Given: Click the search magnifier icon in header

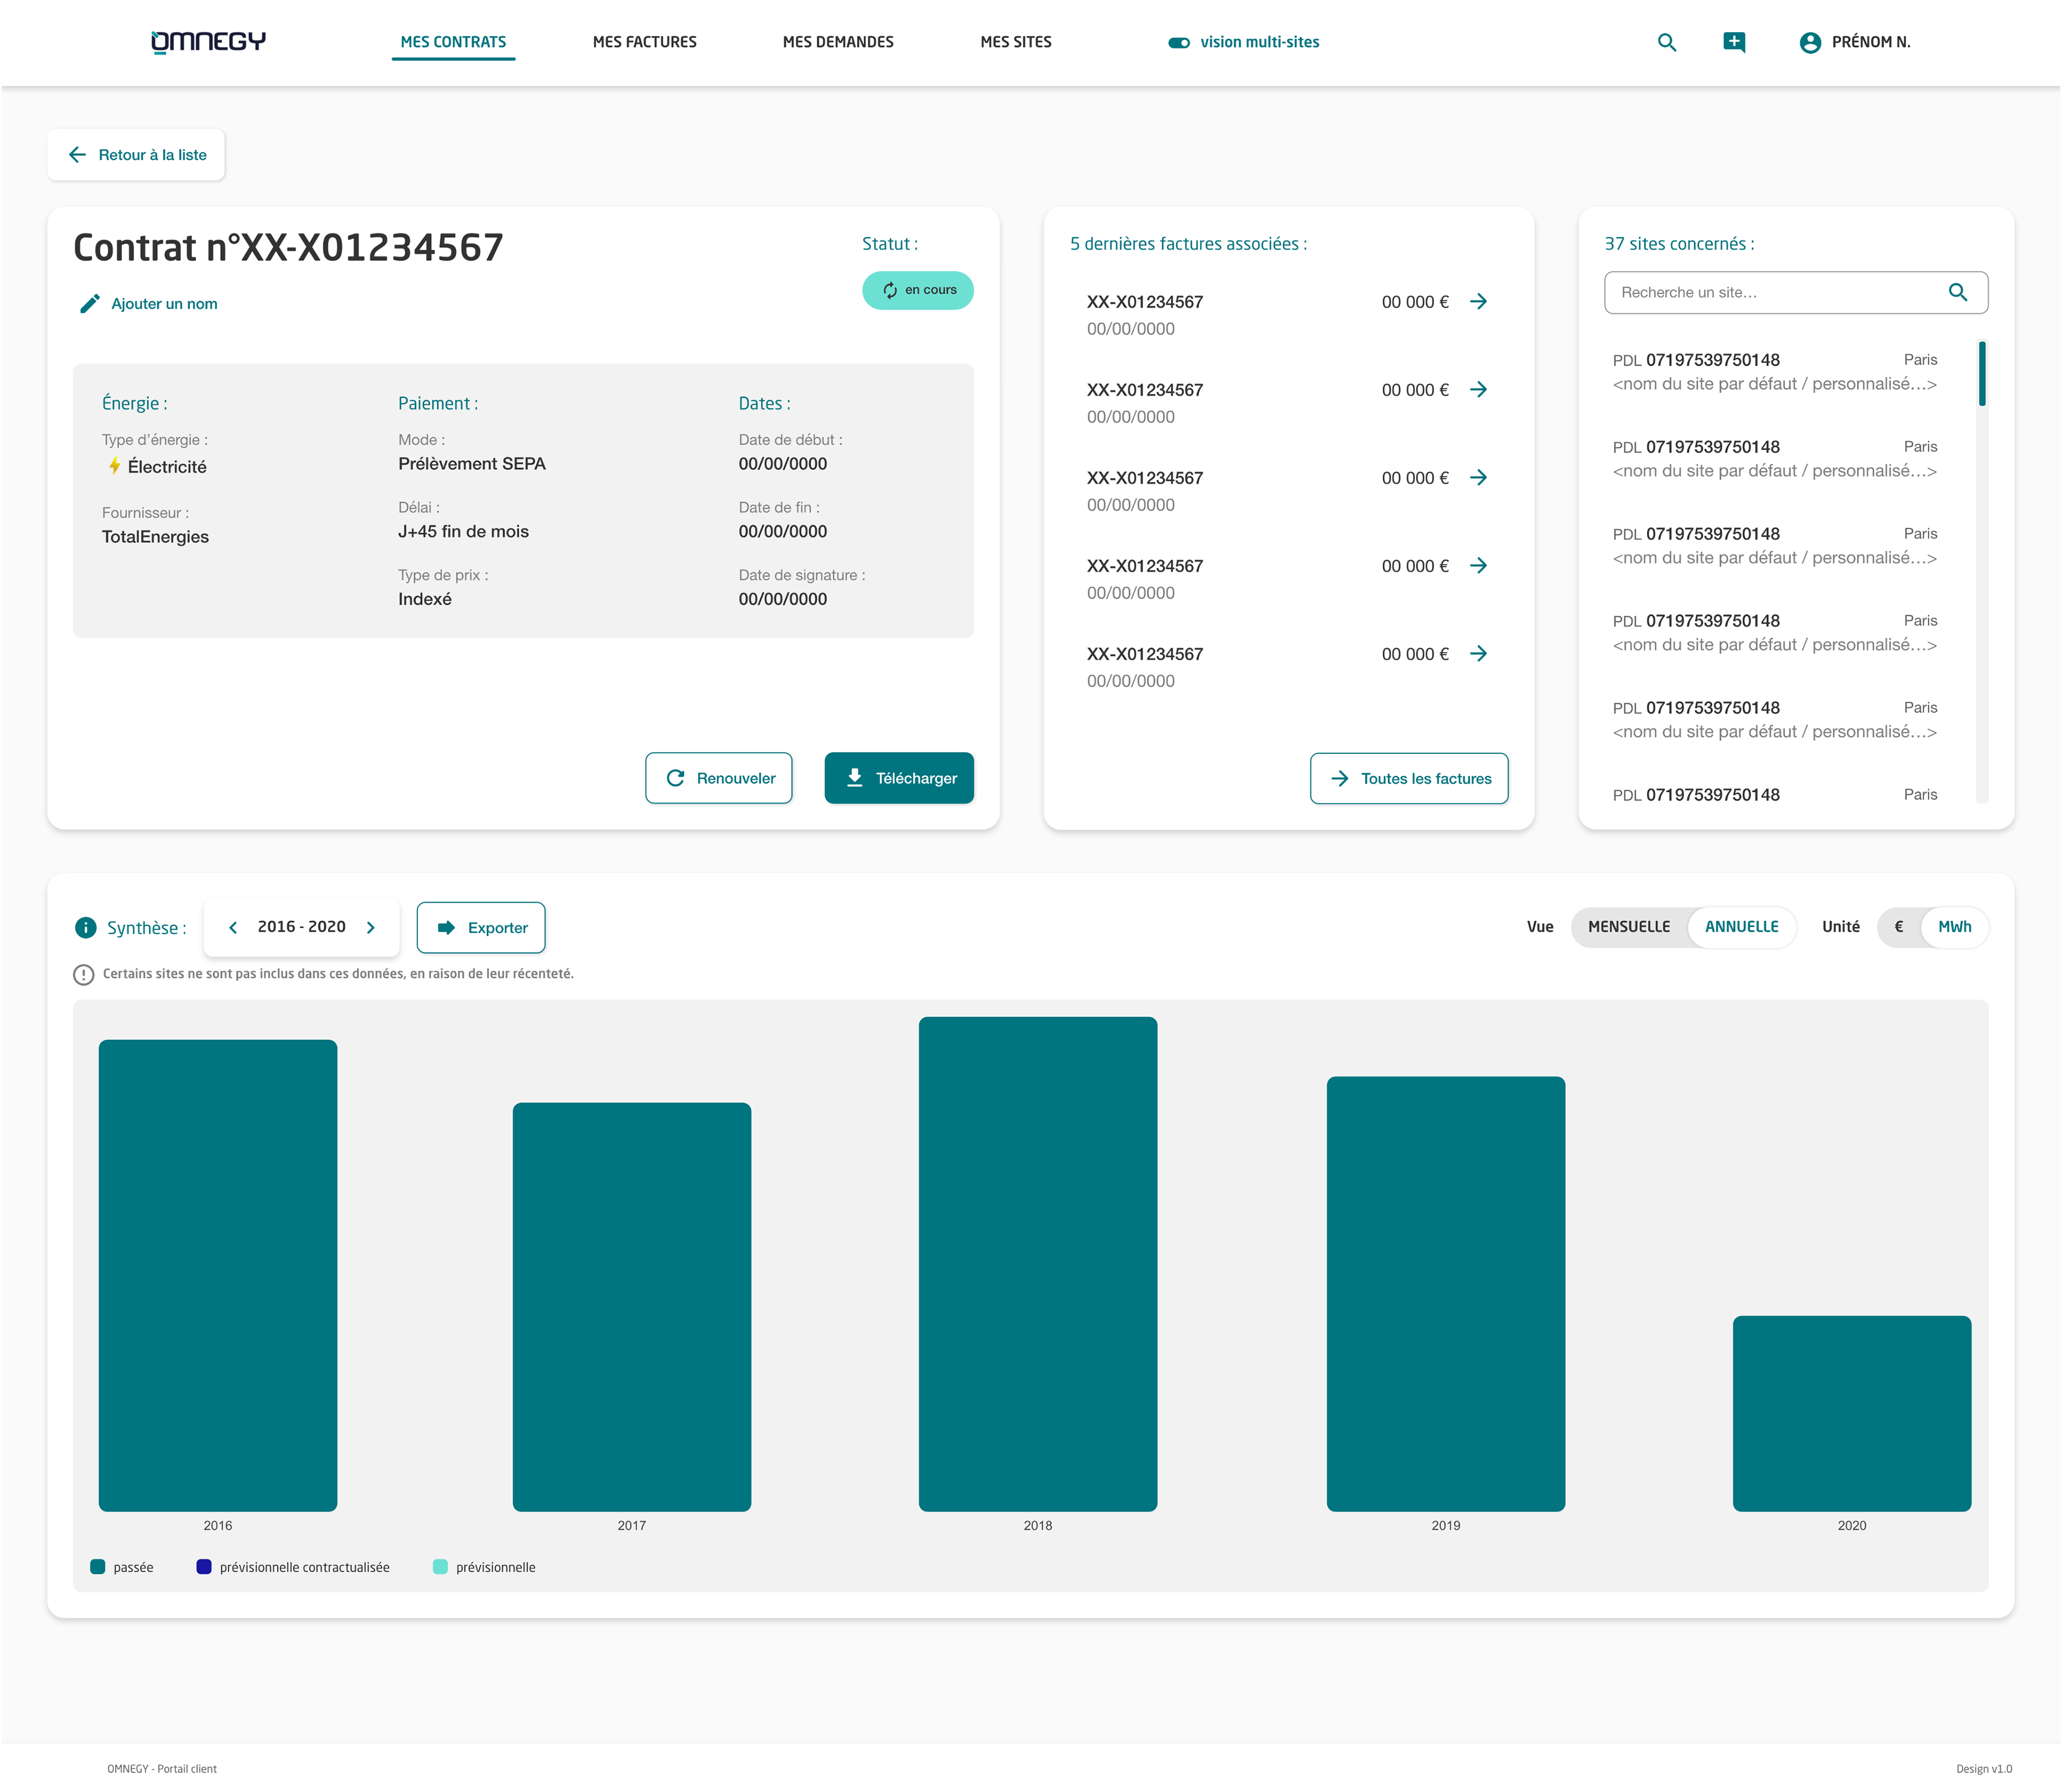Looking at the screenshot, I should point(1666,42).
